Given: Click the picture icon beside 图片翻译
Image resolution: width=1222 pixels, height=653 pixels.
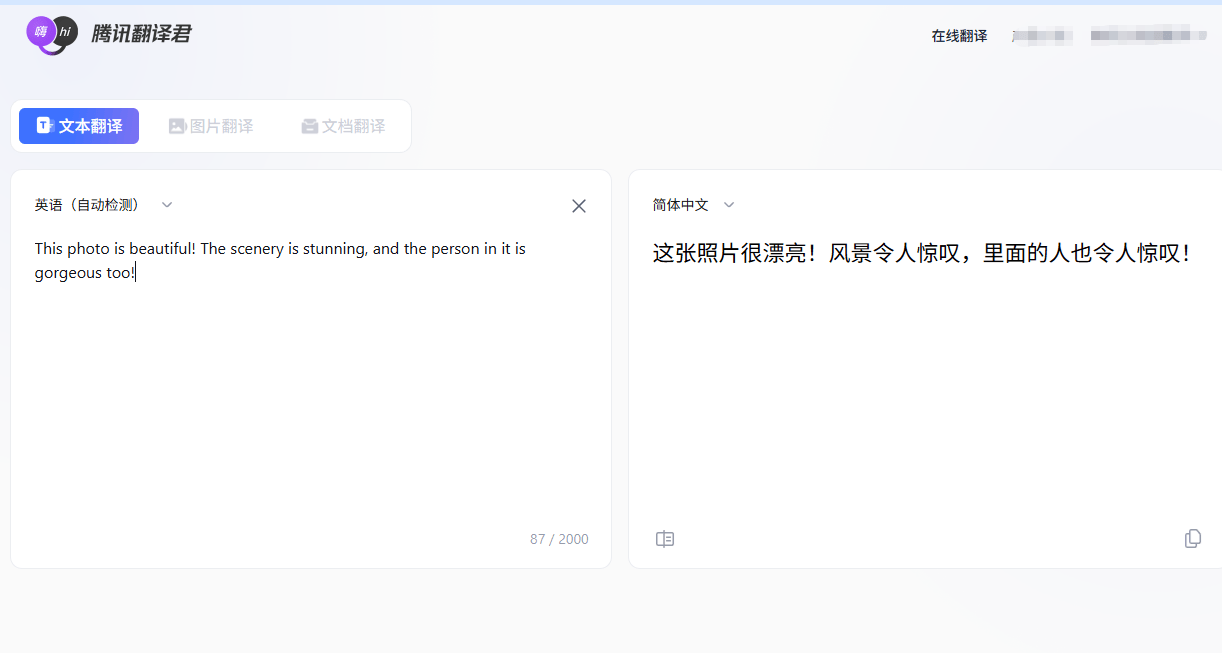Looking at the screenshot, I should pyautogui.click(x=177, y=125).
